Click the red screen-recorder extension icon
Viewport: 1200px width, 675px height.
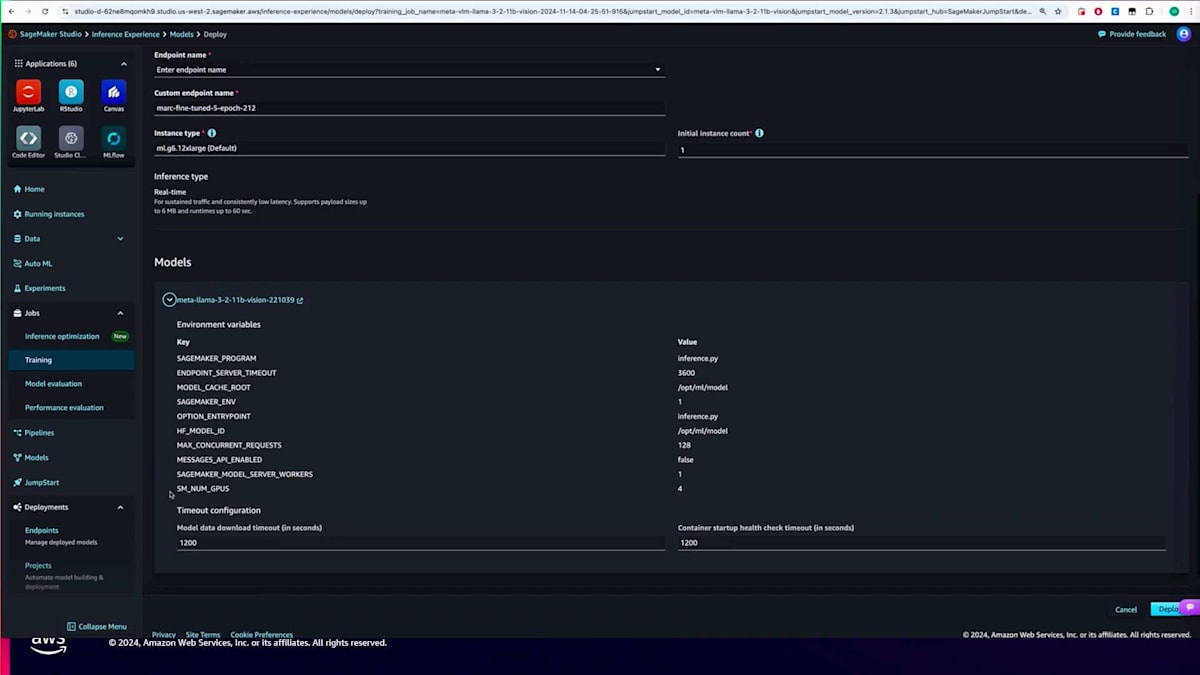click(1081, 11)
